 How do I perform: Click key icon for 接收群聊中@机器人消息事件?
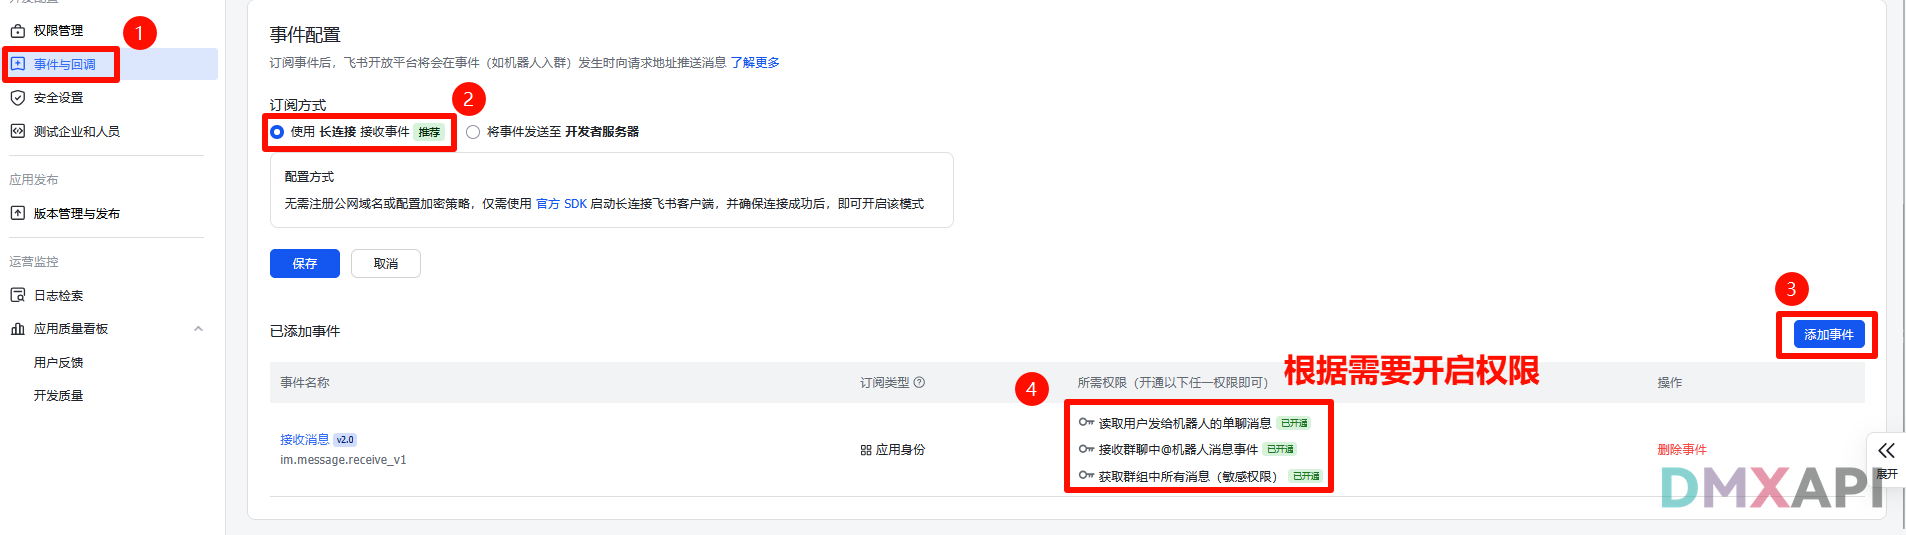click(1086, 449)
